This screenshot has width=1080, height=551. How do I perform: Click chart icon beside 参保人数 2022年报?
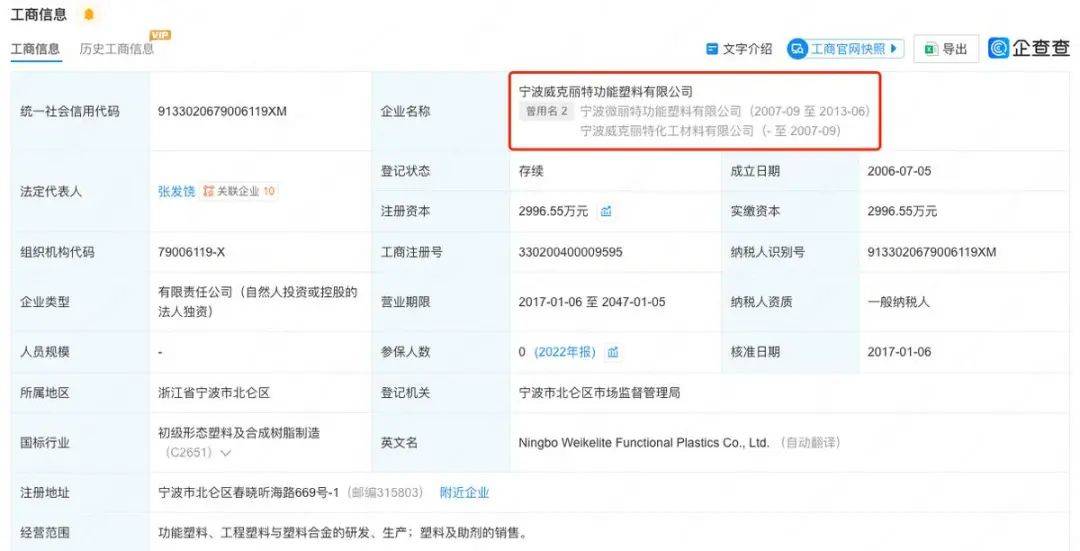(613, 352)
